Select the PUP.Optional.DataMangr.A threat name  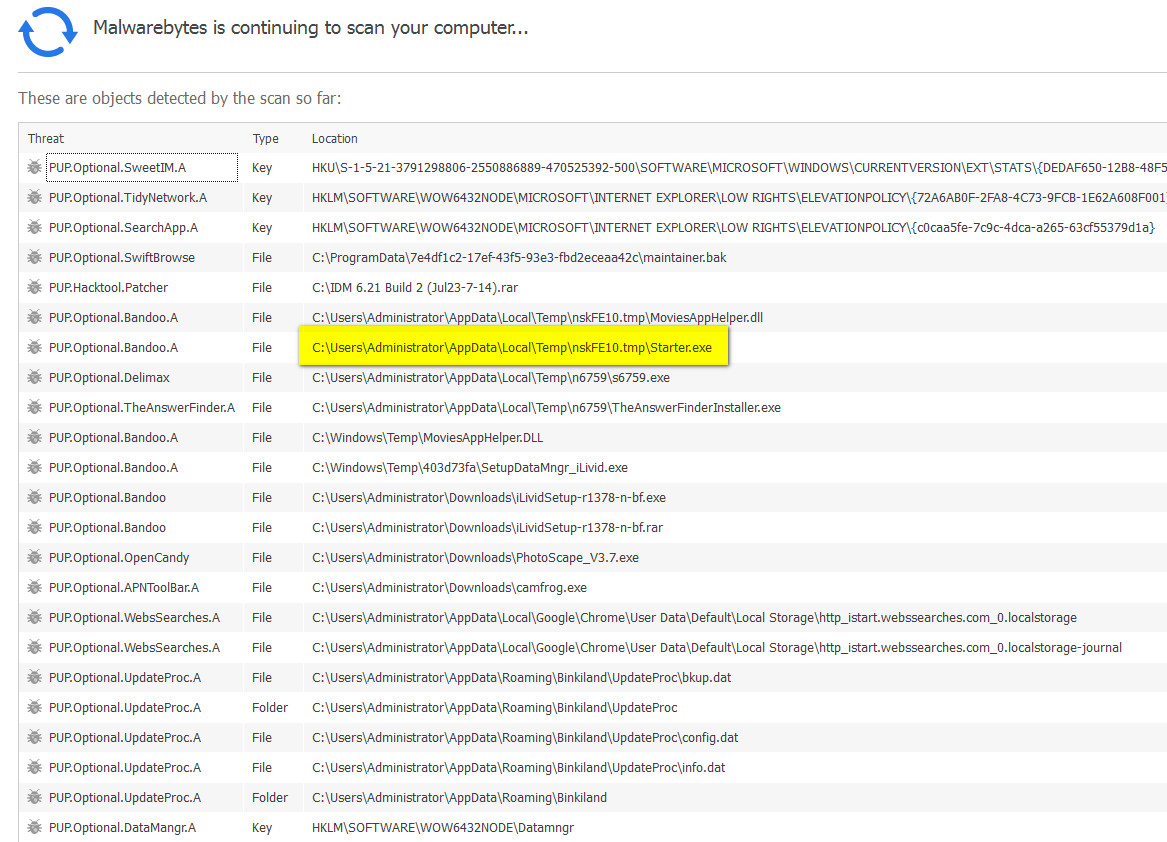(x=123, y=827)
